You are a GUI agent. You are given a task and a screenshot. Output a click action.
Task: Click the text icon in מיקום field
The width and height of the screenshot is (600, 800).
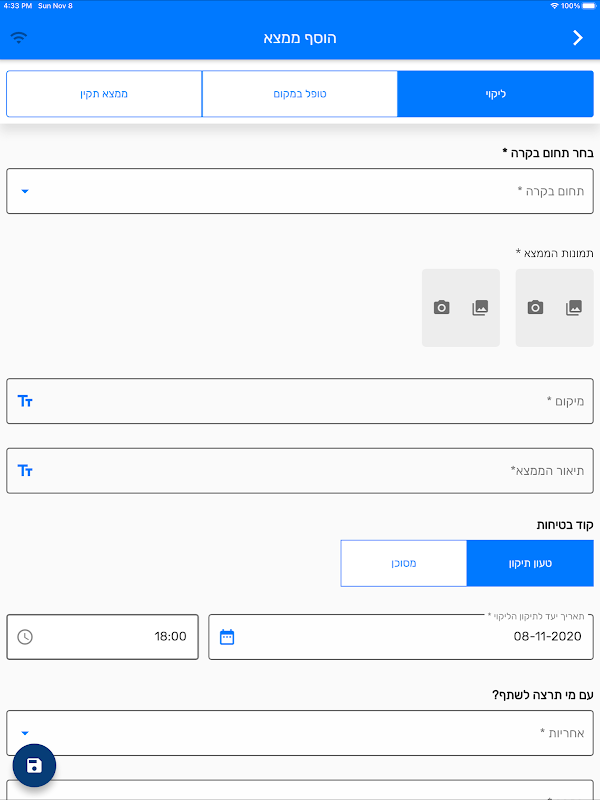coord(26,401)
